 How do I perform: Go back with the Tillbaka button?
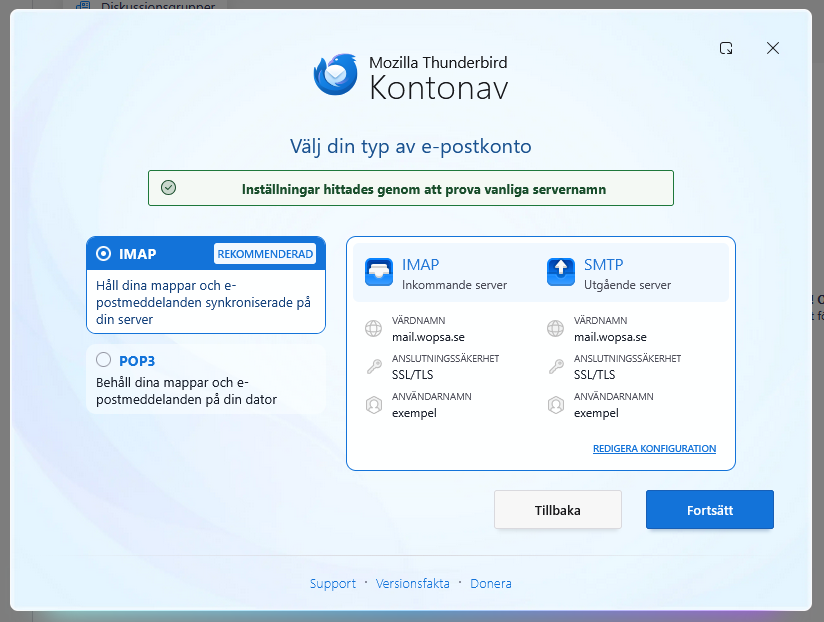[558, 510]
